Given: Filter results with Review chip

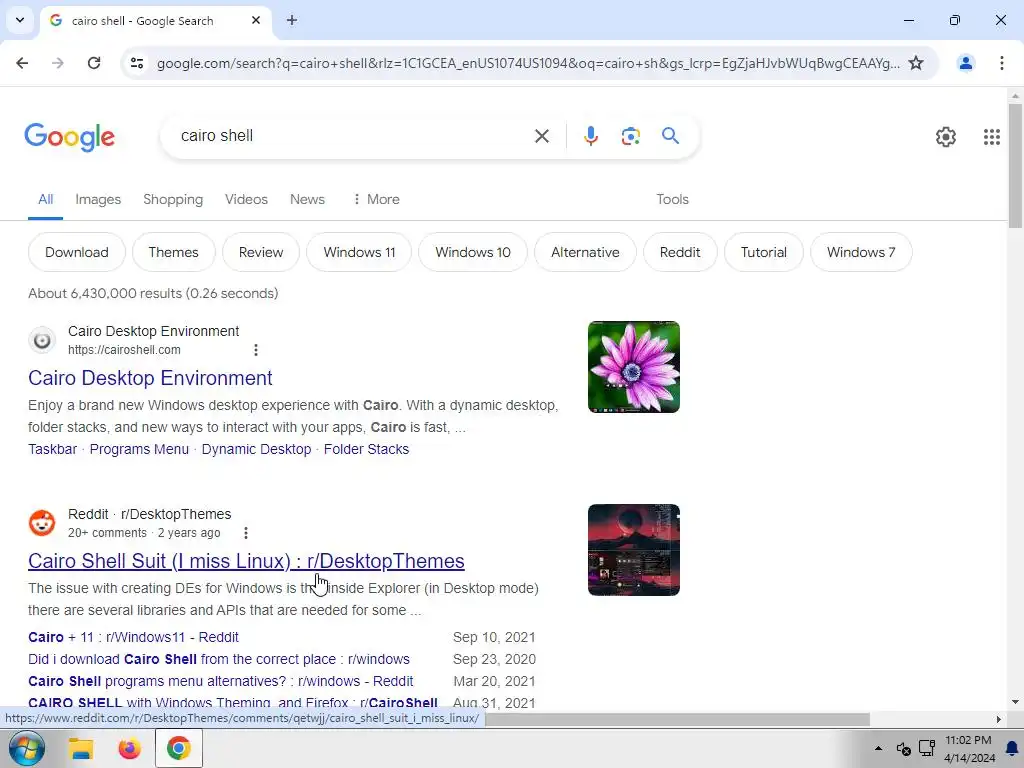Looking at the screenshot, I should click(x=261, y=252).
